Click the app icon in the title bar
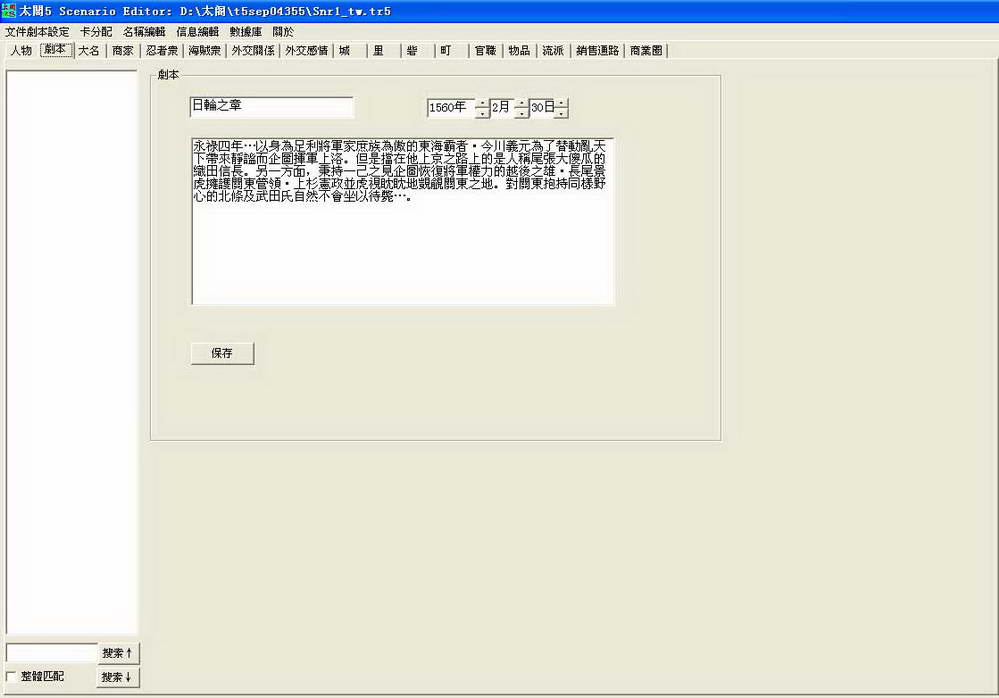 click(9, 11)
